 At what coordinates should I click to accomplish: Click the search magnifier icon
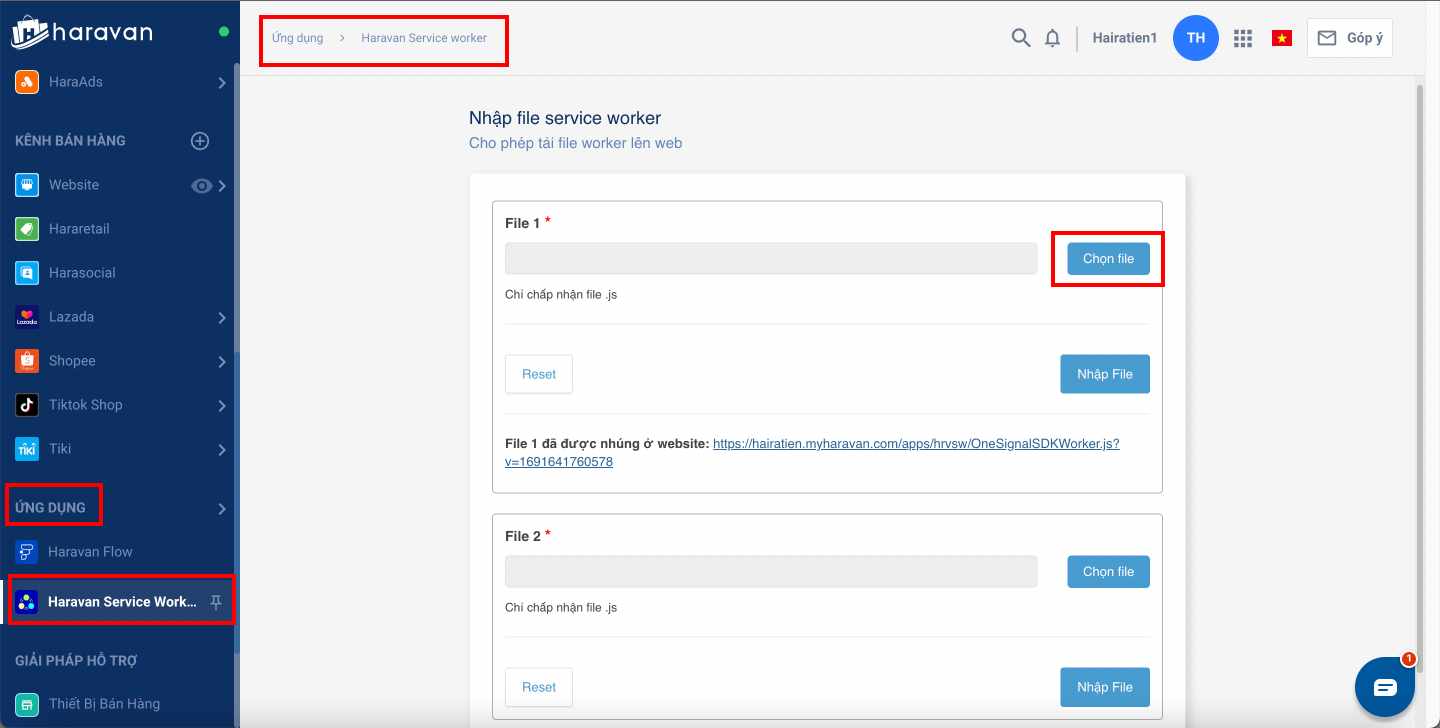[1020, 38]
